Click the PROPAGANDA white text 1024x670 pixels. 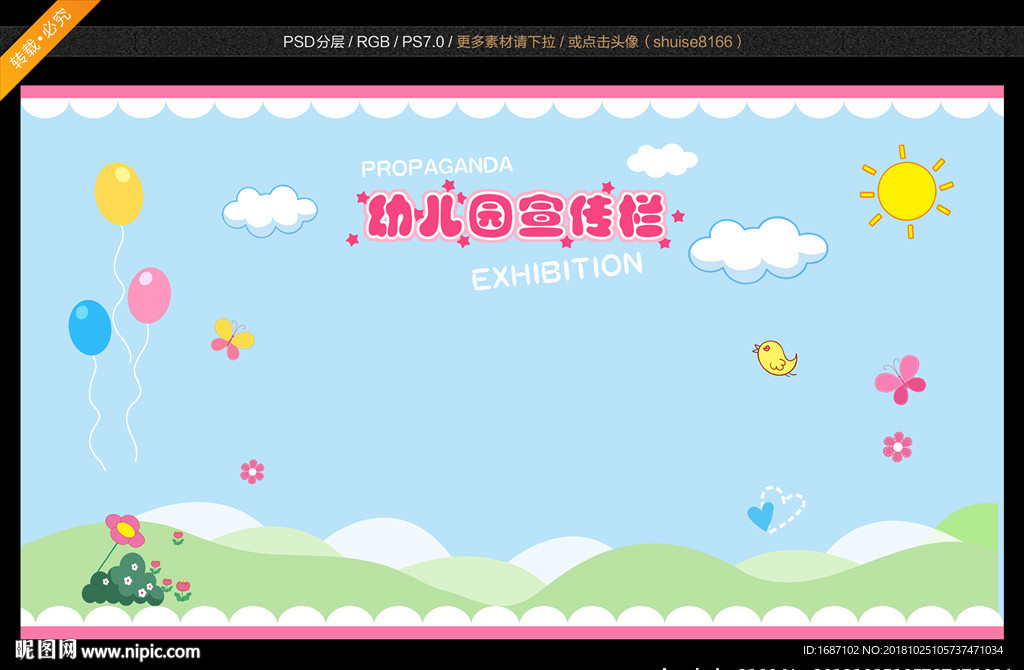437,167
